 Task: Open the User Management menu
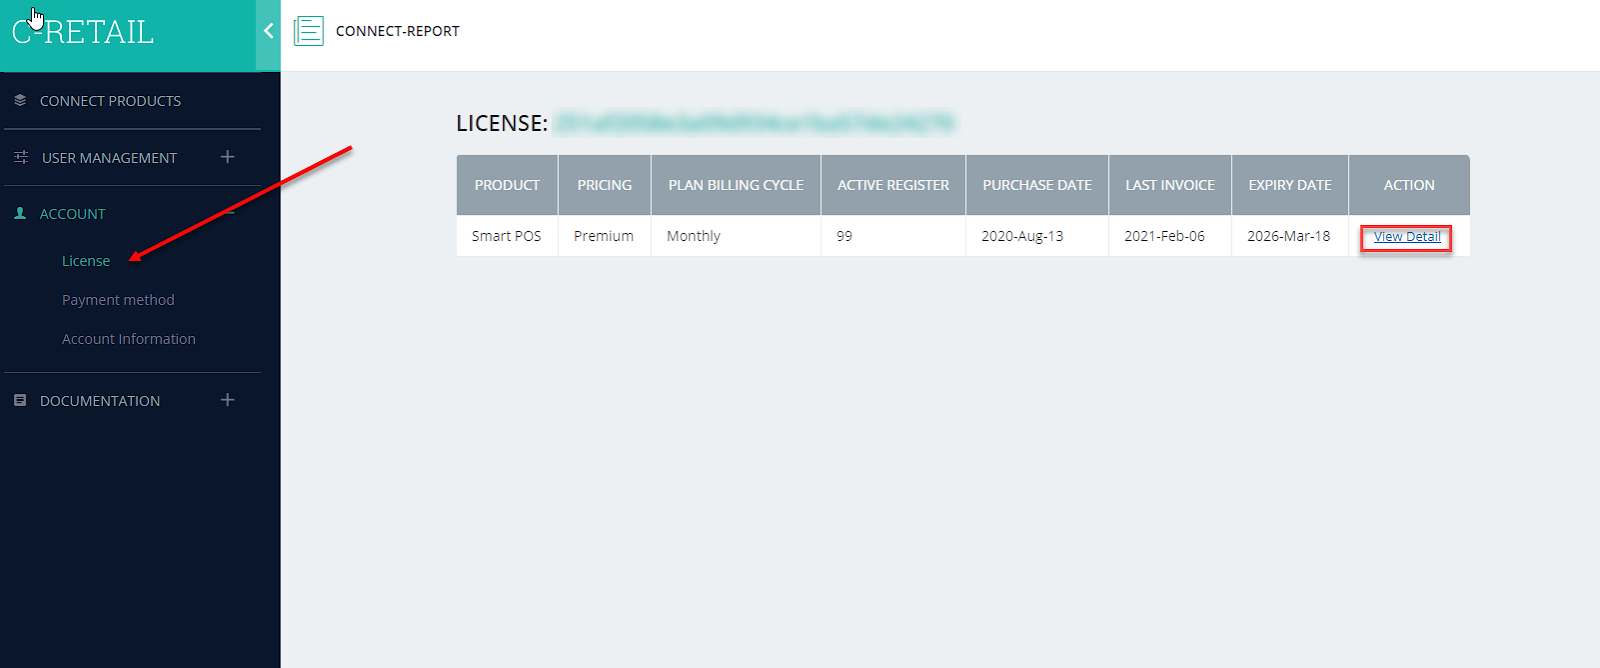(109, 158)
